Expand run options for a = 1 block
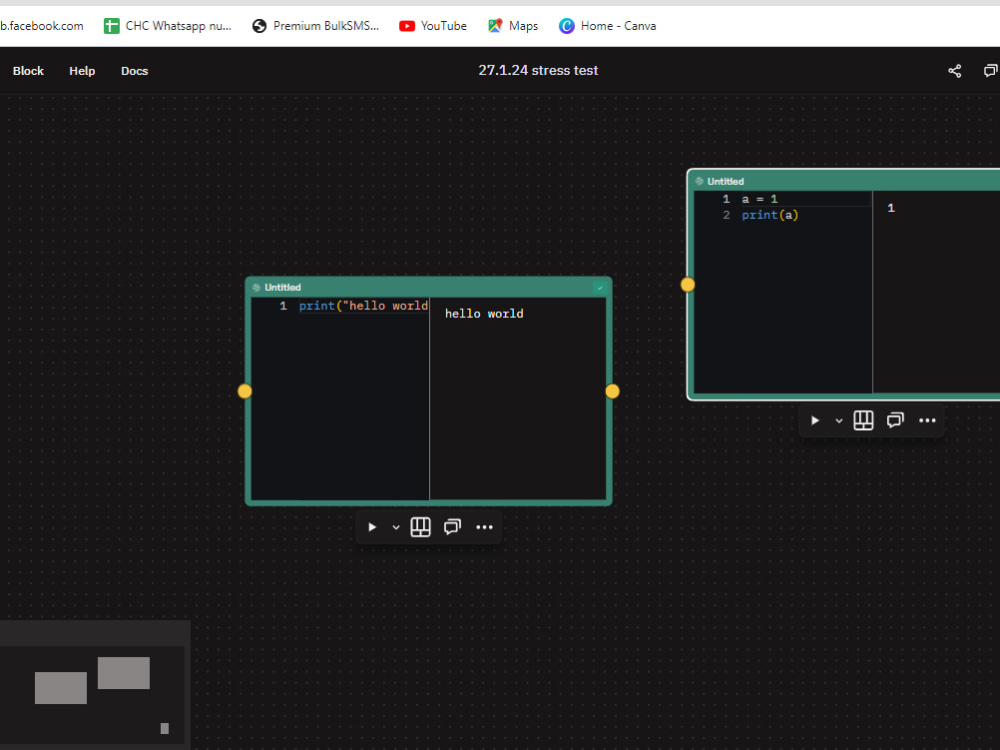The width and height of the screenshot is (1000, 750). pyautogui.click(x=839, y=421)
